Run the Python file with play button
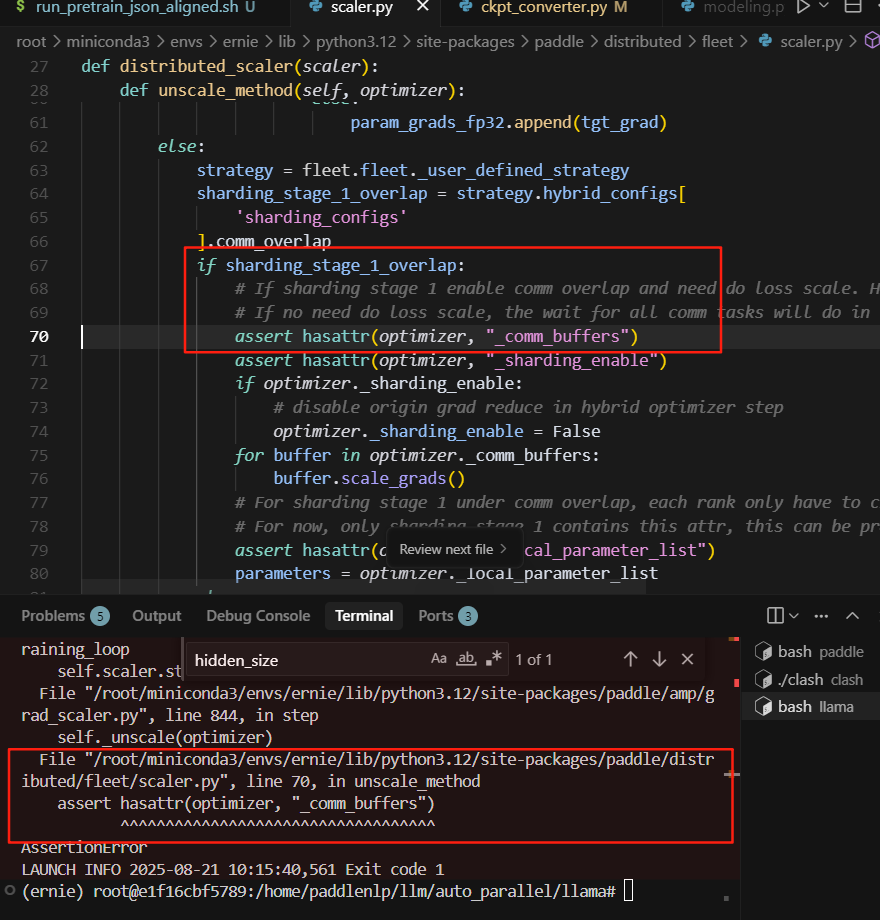 [x=802, y=8]
